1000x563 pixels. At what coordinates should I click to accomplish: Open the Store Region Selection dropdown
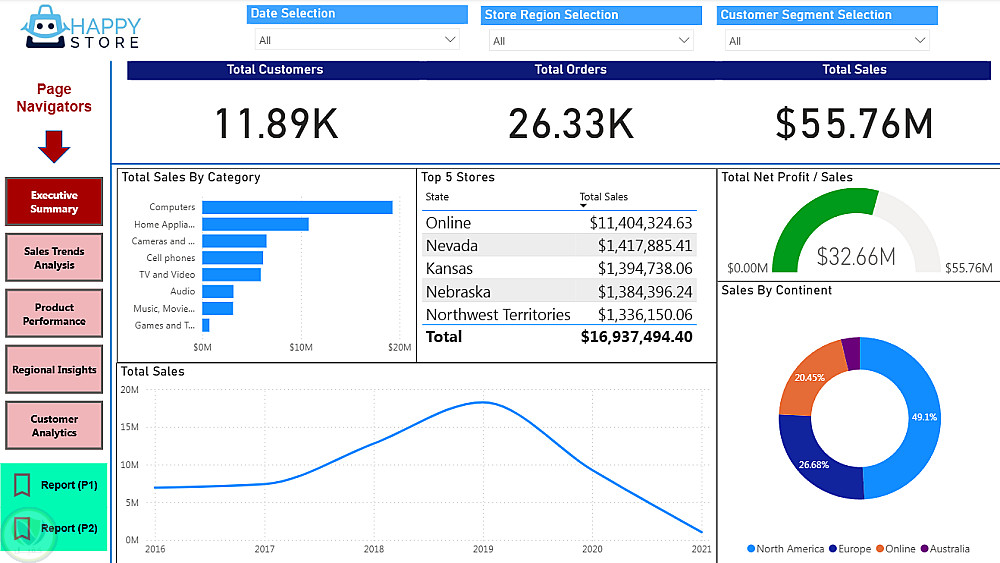click(591, 40)
